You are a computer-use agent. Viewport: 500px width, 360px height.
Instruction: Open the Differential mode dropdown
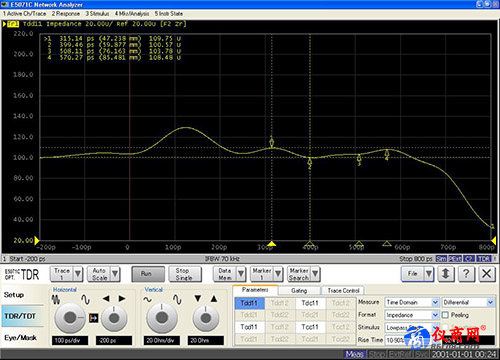[x=490, y=302]
